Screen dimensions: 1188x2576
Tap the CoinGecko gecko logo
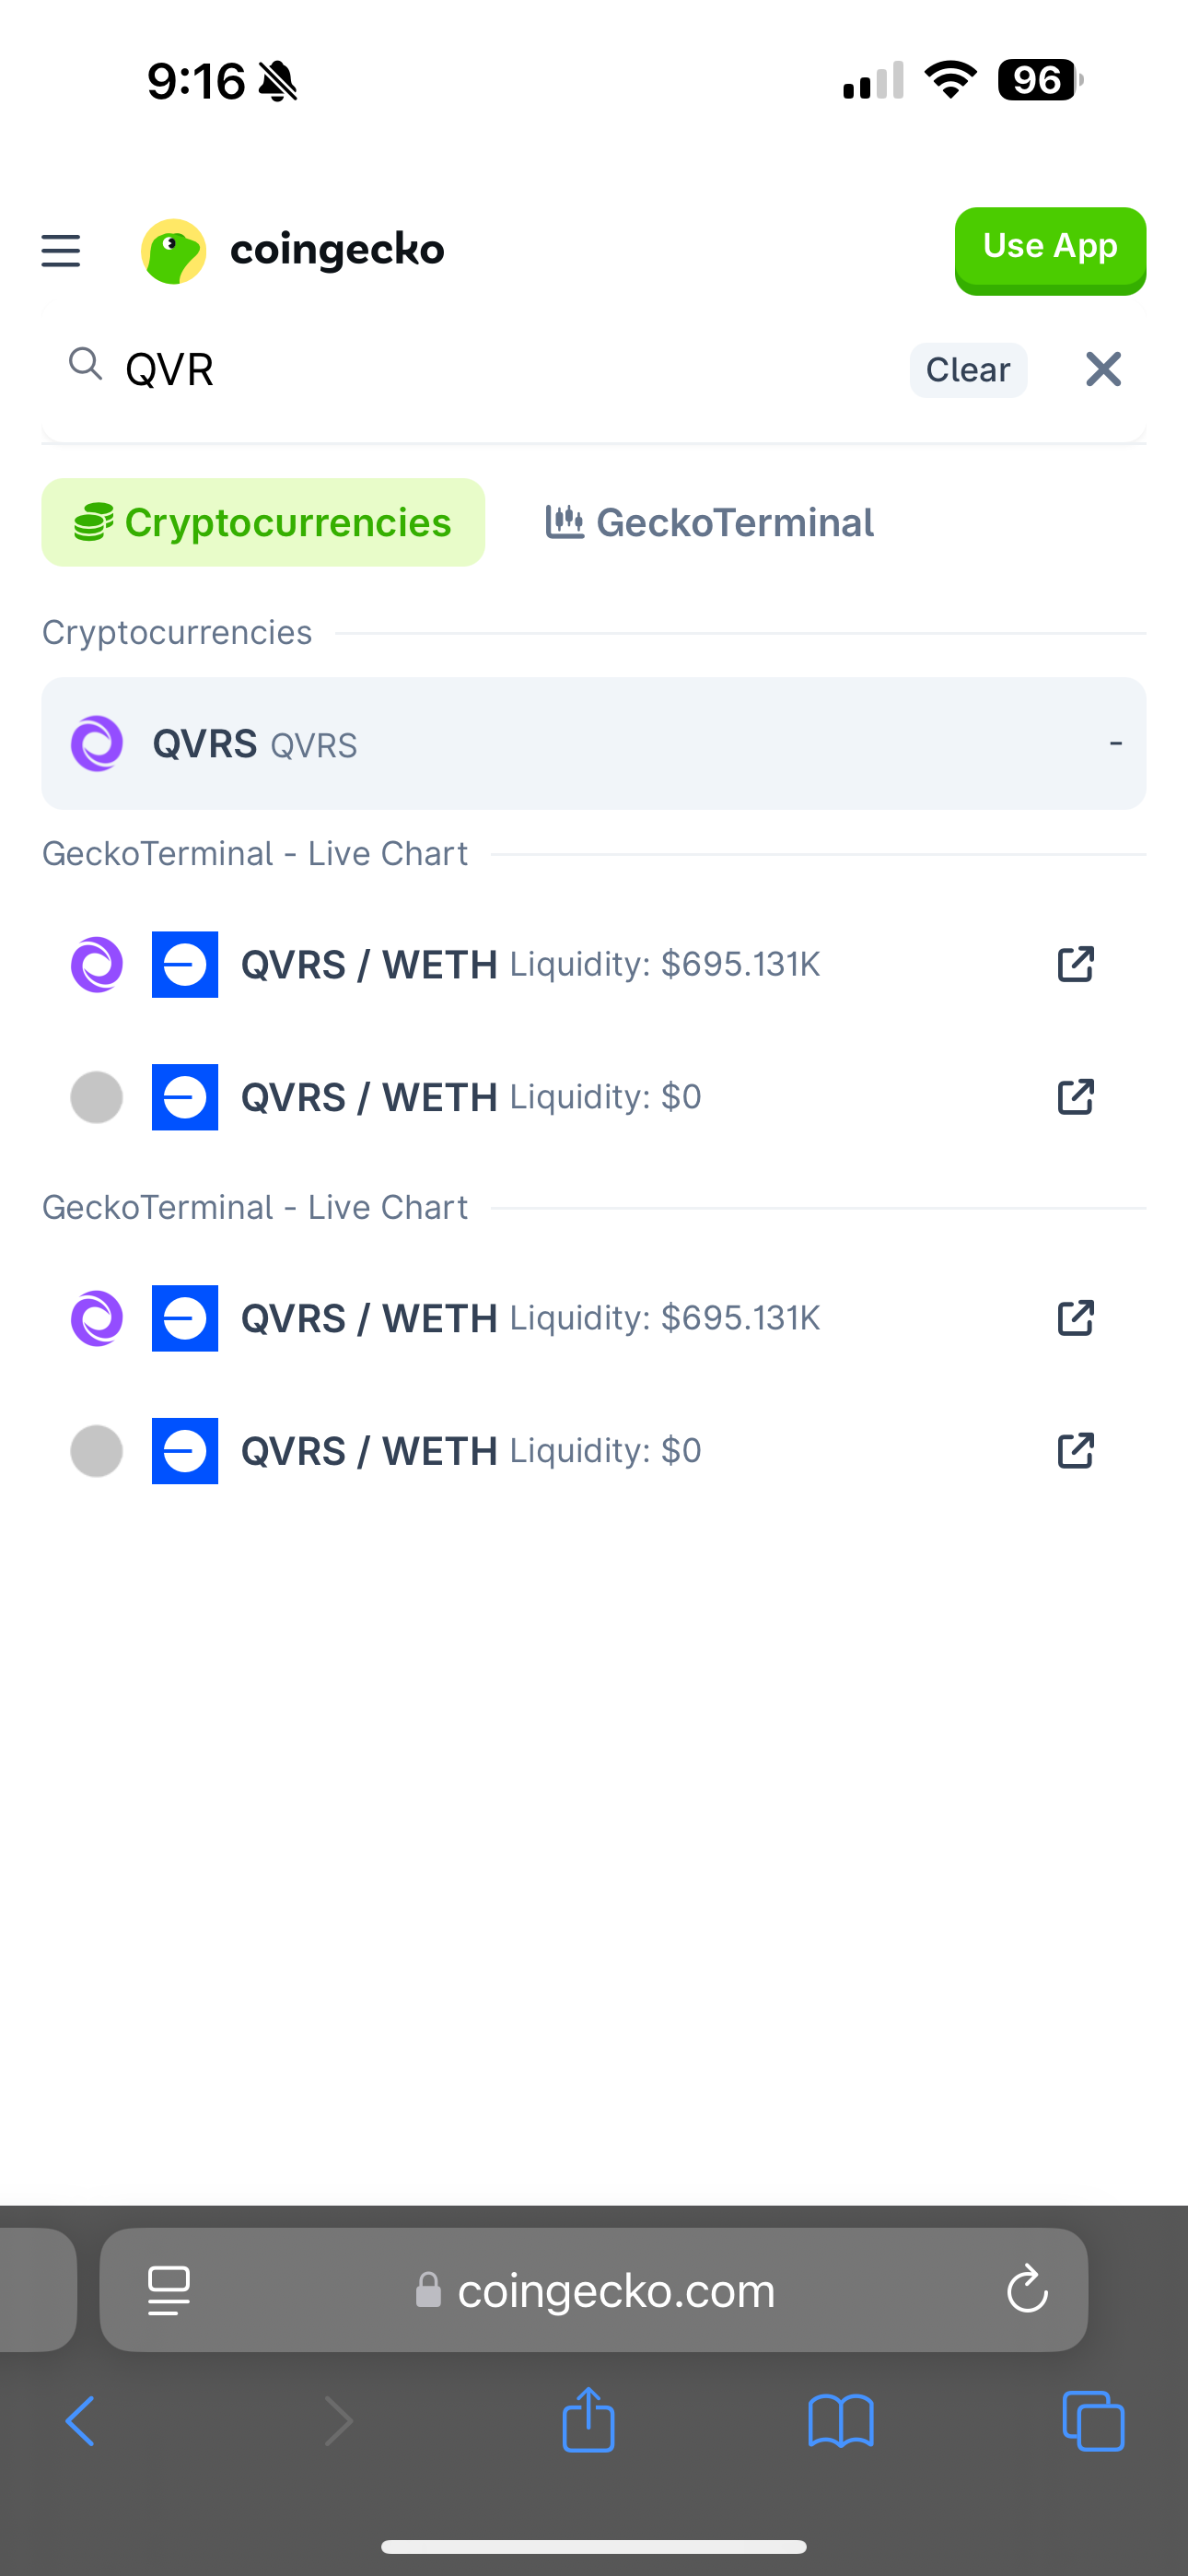[x=174, y=251]
